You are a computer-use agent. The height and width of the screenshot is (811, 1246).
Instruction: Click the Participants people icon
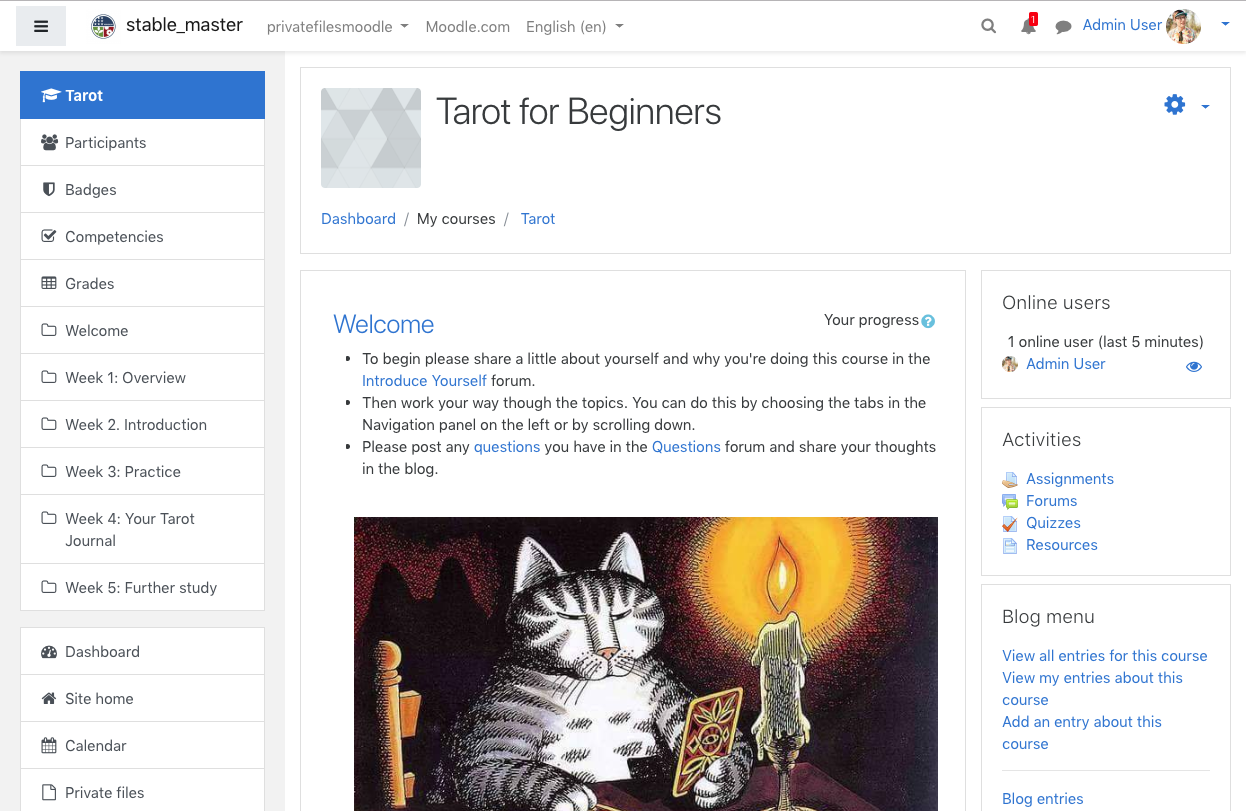coord(49,142)
